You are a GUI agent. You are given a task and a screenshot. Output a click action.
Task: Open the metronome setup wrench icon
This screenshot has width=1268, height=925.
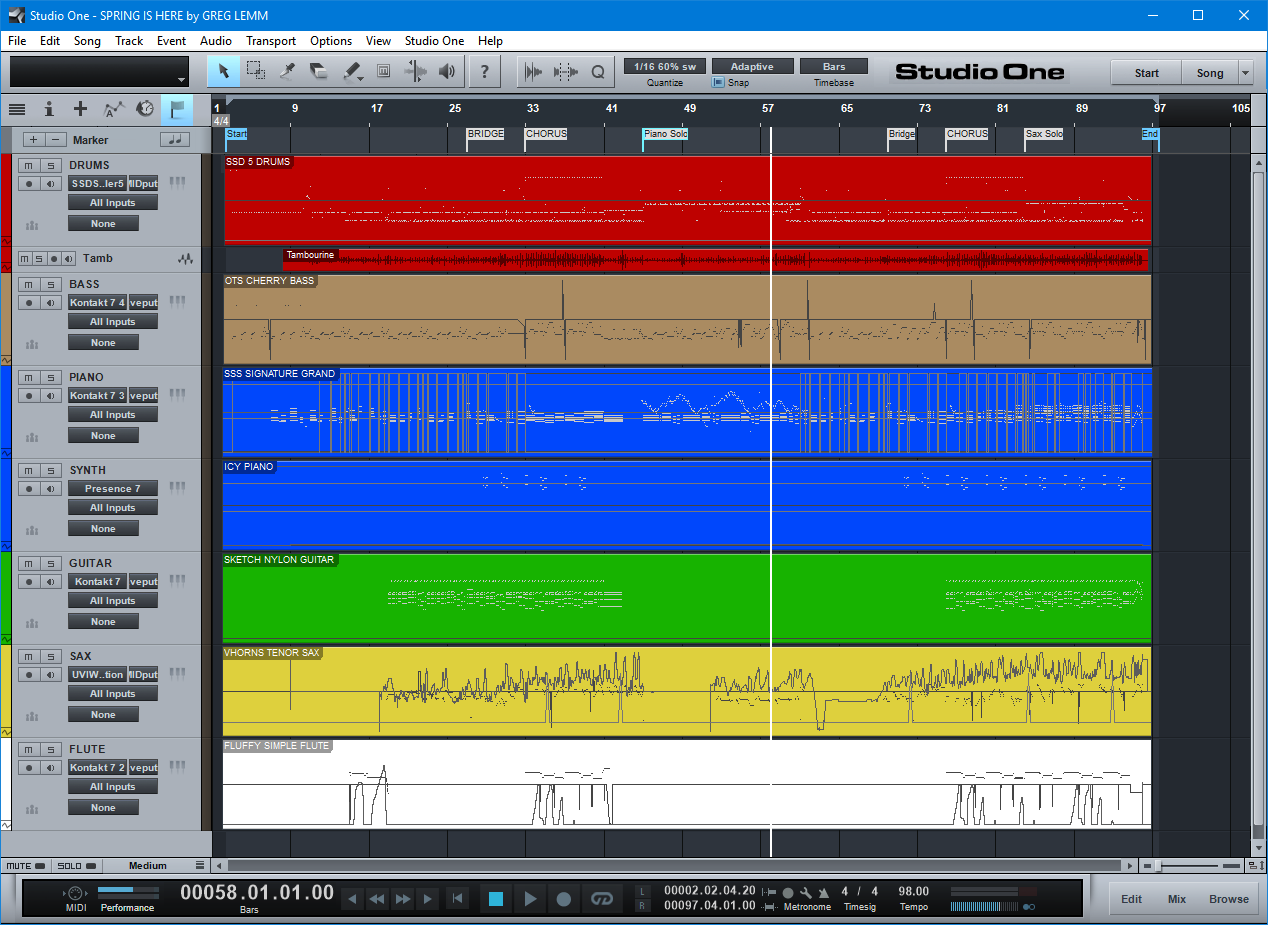coord(806,892)
